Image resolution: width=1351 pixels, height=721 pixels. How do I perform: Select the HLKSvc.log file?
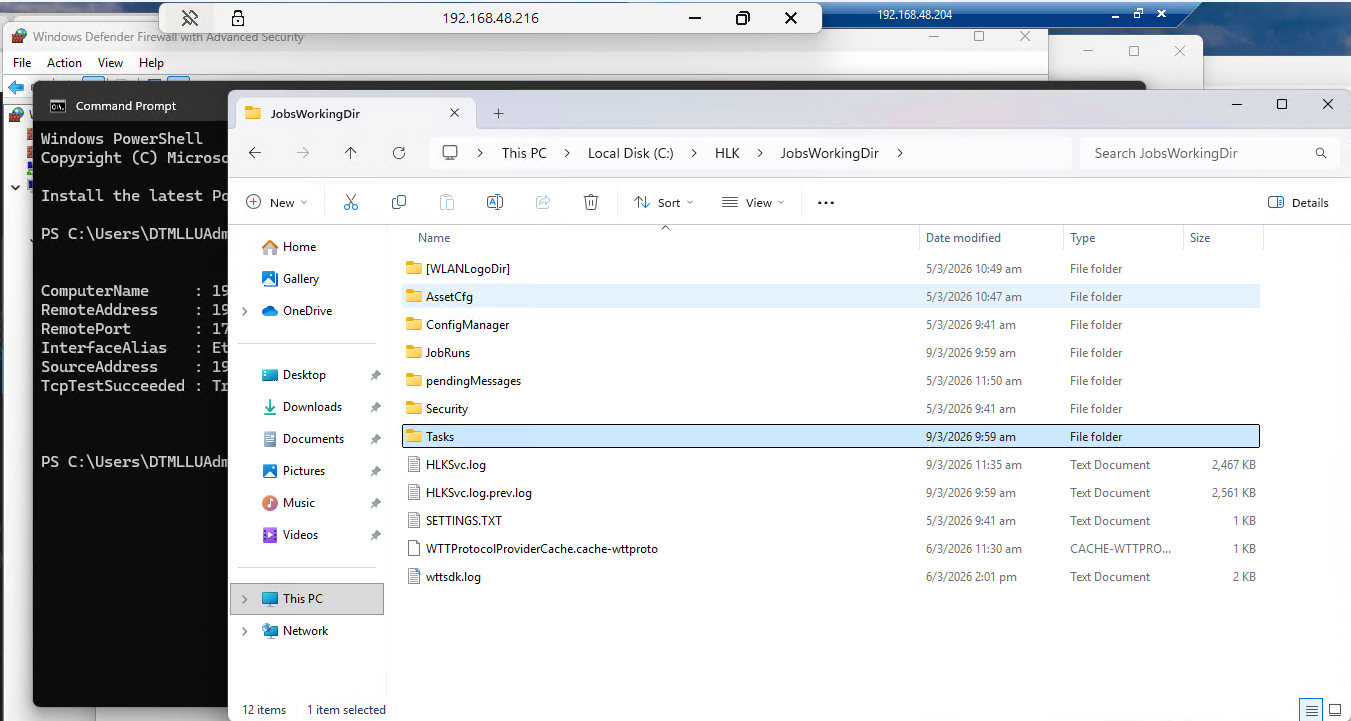coord(830,465)
